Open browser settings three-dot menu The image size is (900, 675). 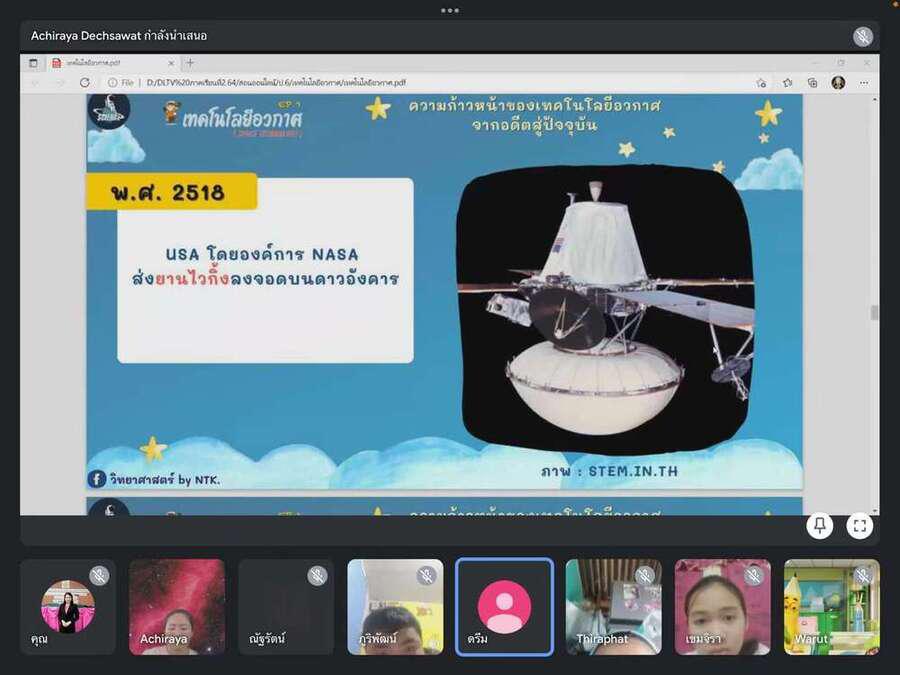pyautogui.click(x=864, y=83)
